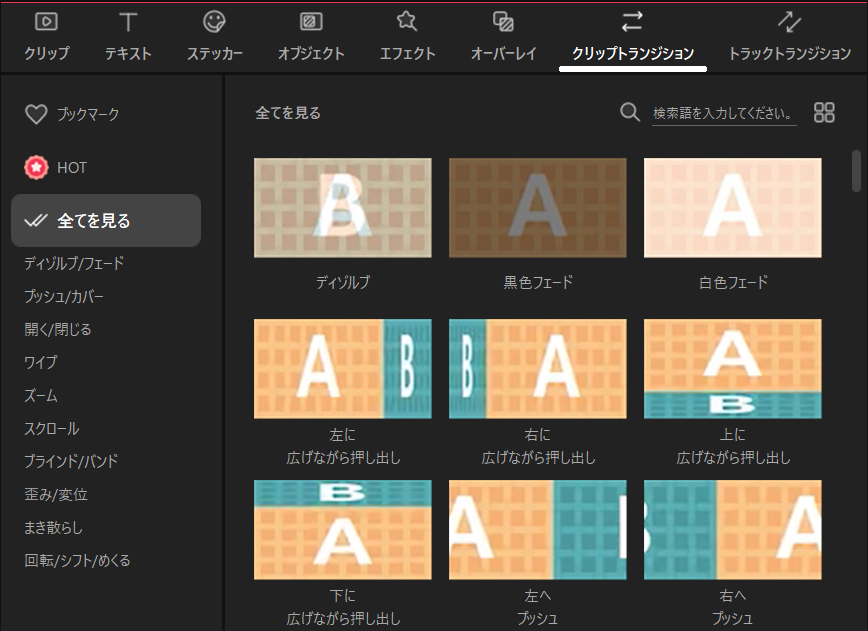Open the 回転/シフト/めくる category

pyautogui.click(x=77, y=560)
